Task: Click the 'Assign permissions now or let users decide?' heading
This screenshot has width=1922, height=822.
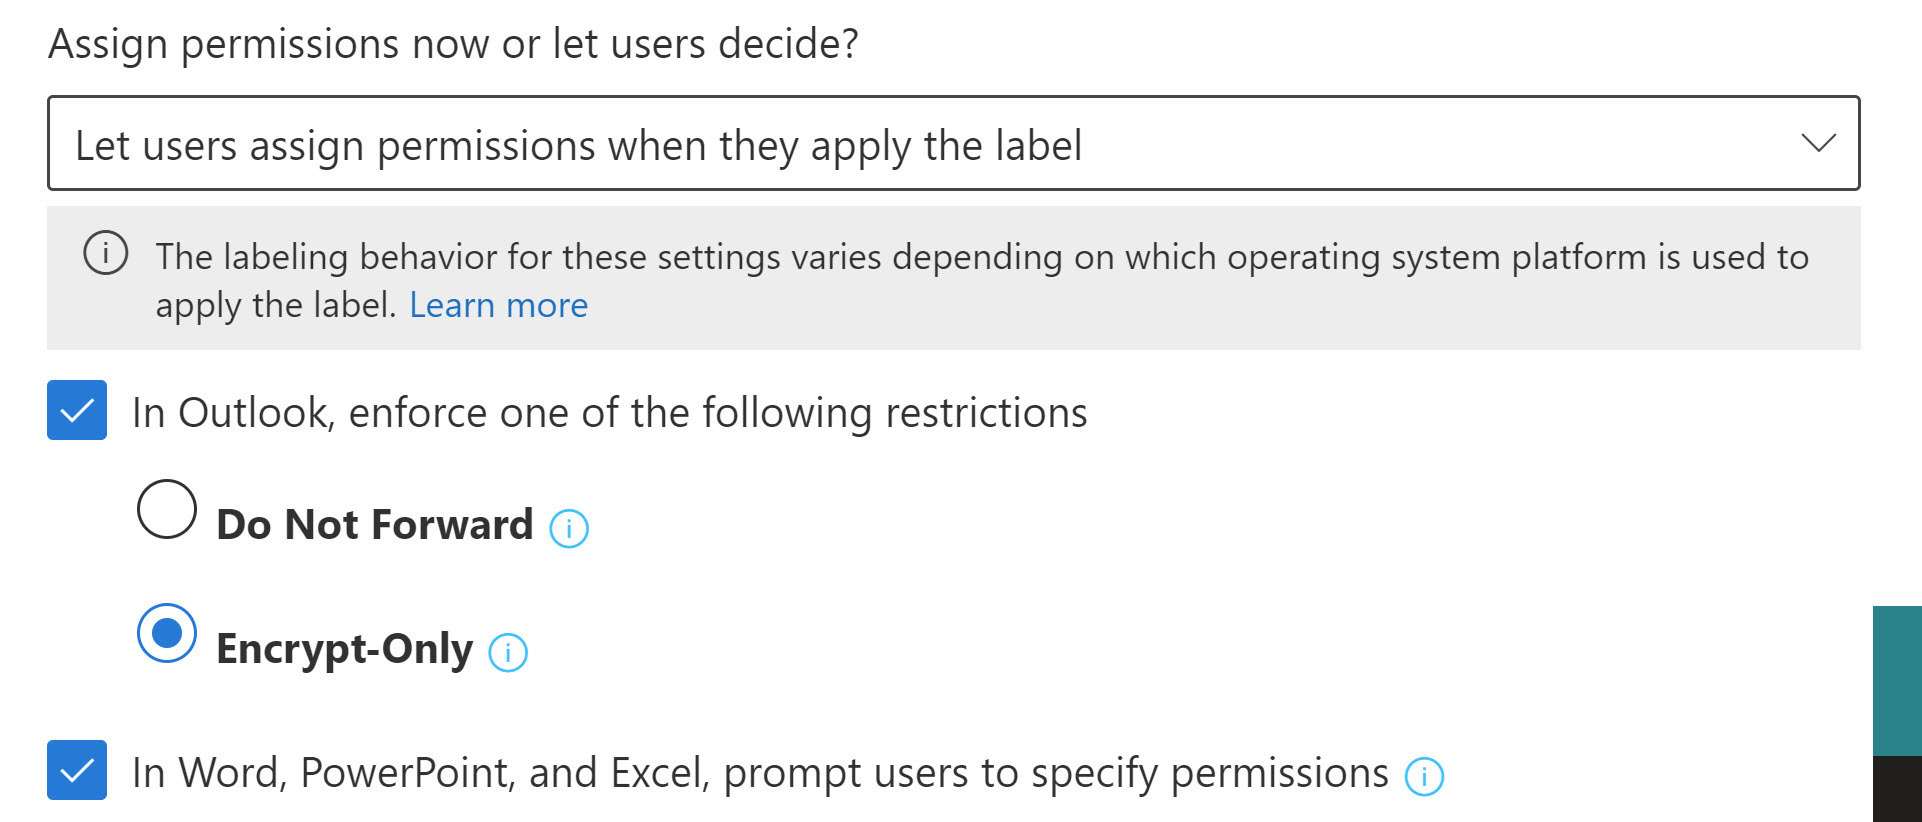Action: click(453, 45)
